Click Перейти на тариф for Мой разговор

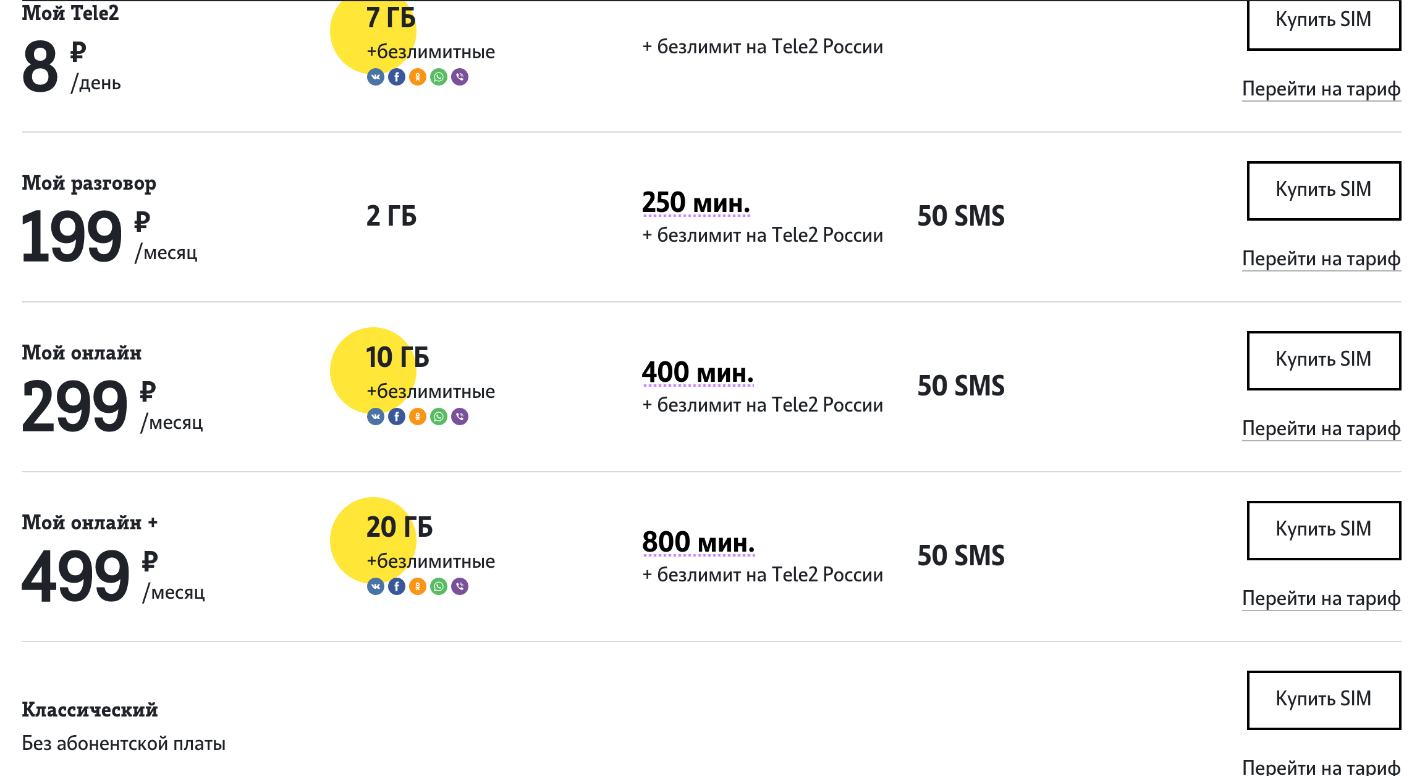(1321, 259)
